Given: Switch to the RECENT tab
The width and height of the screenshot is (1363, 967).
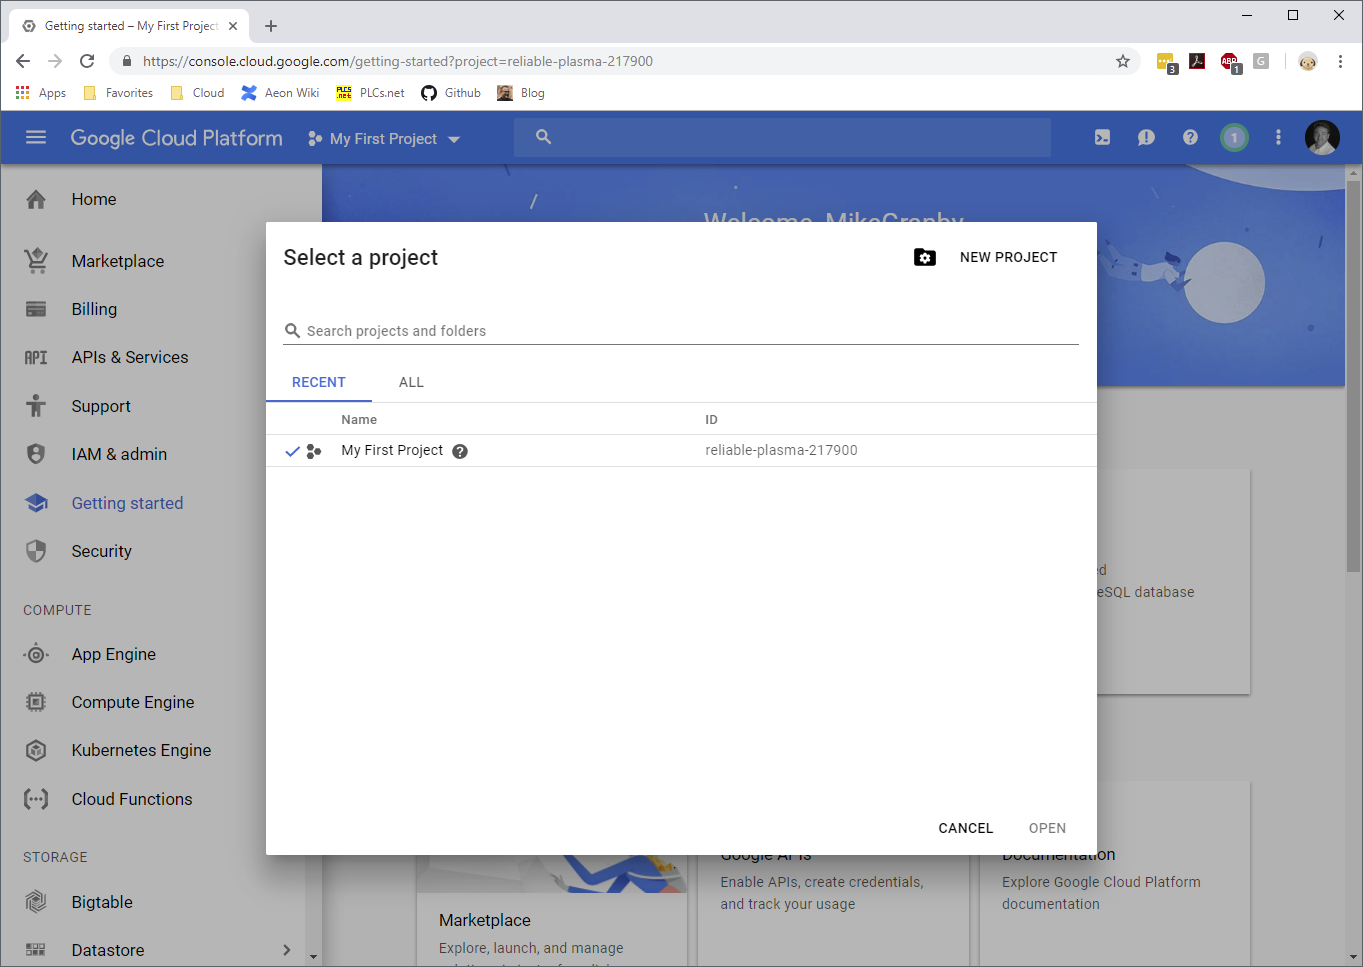Looking at the screenshot, I should [319, 382].
